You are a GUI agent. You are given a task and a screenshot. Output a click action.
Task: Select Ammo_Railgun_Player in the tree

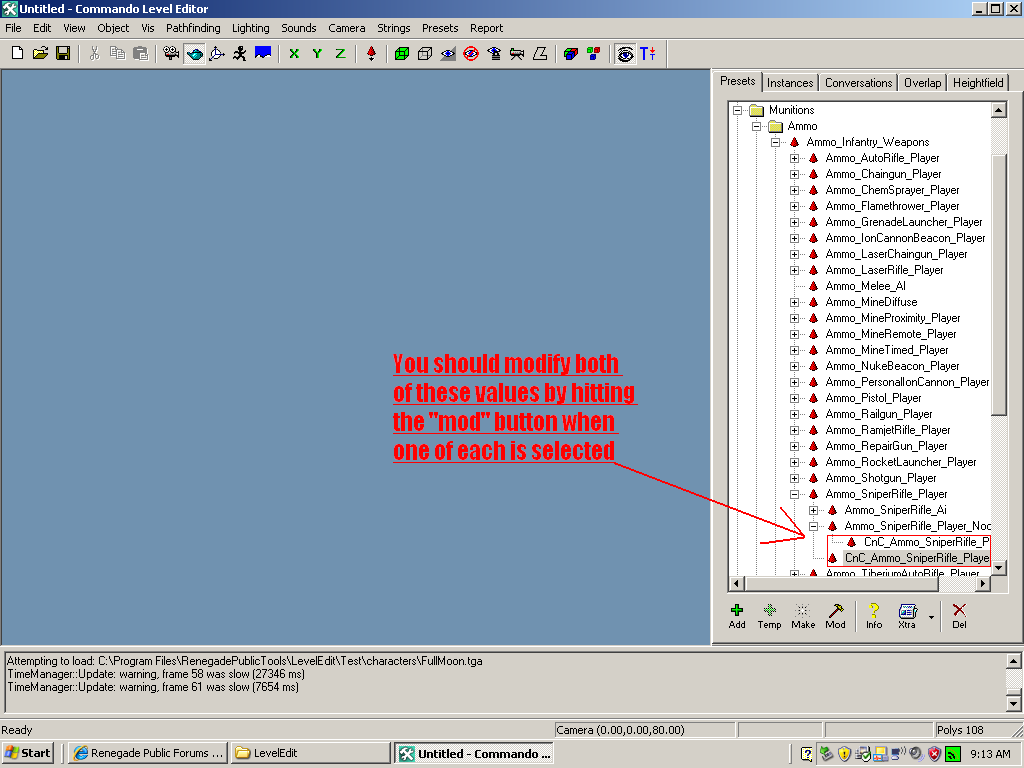coord(879,414)
